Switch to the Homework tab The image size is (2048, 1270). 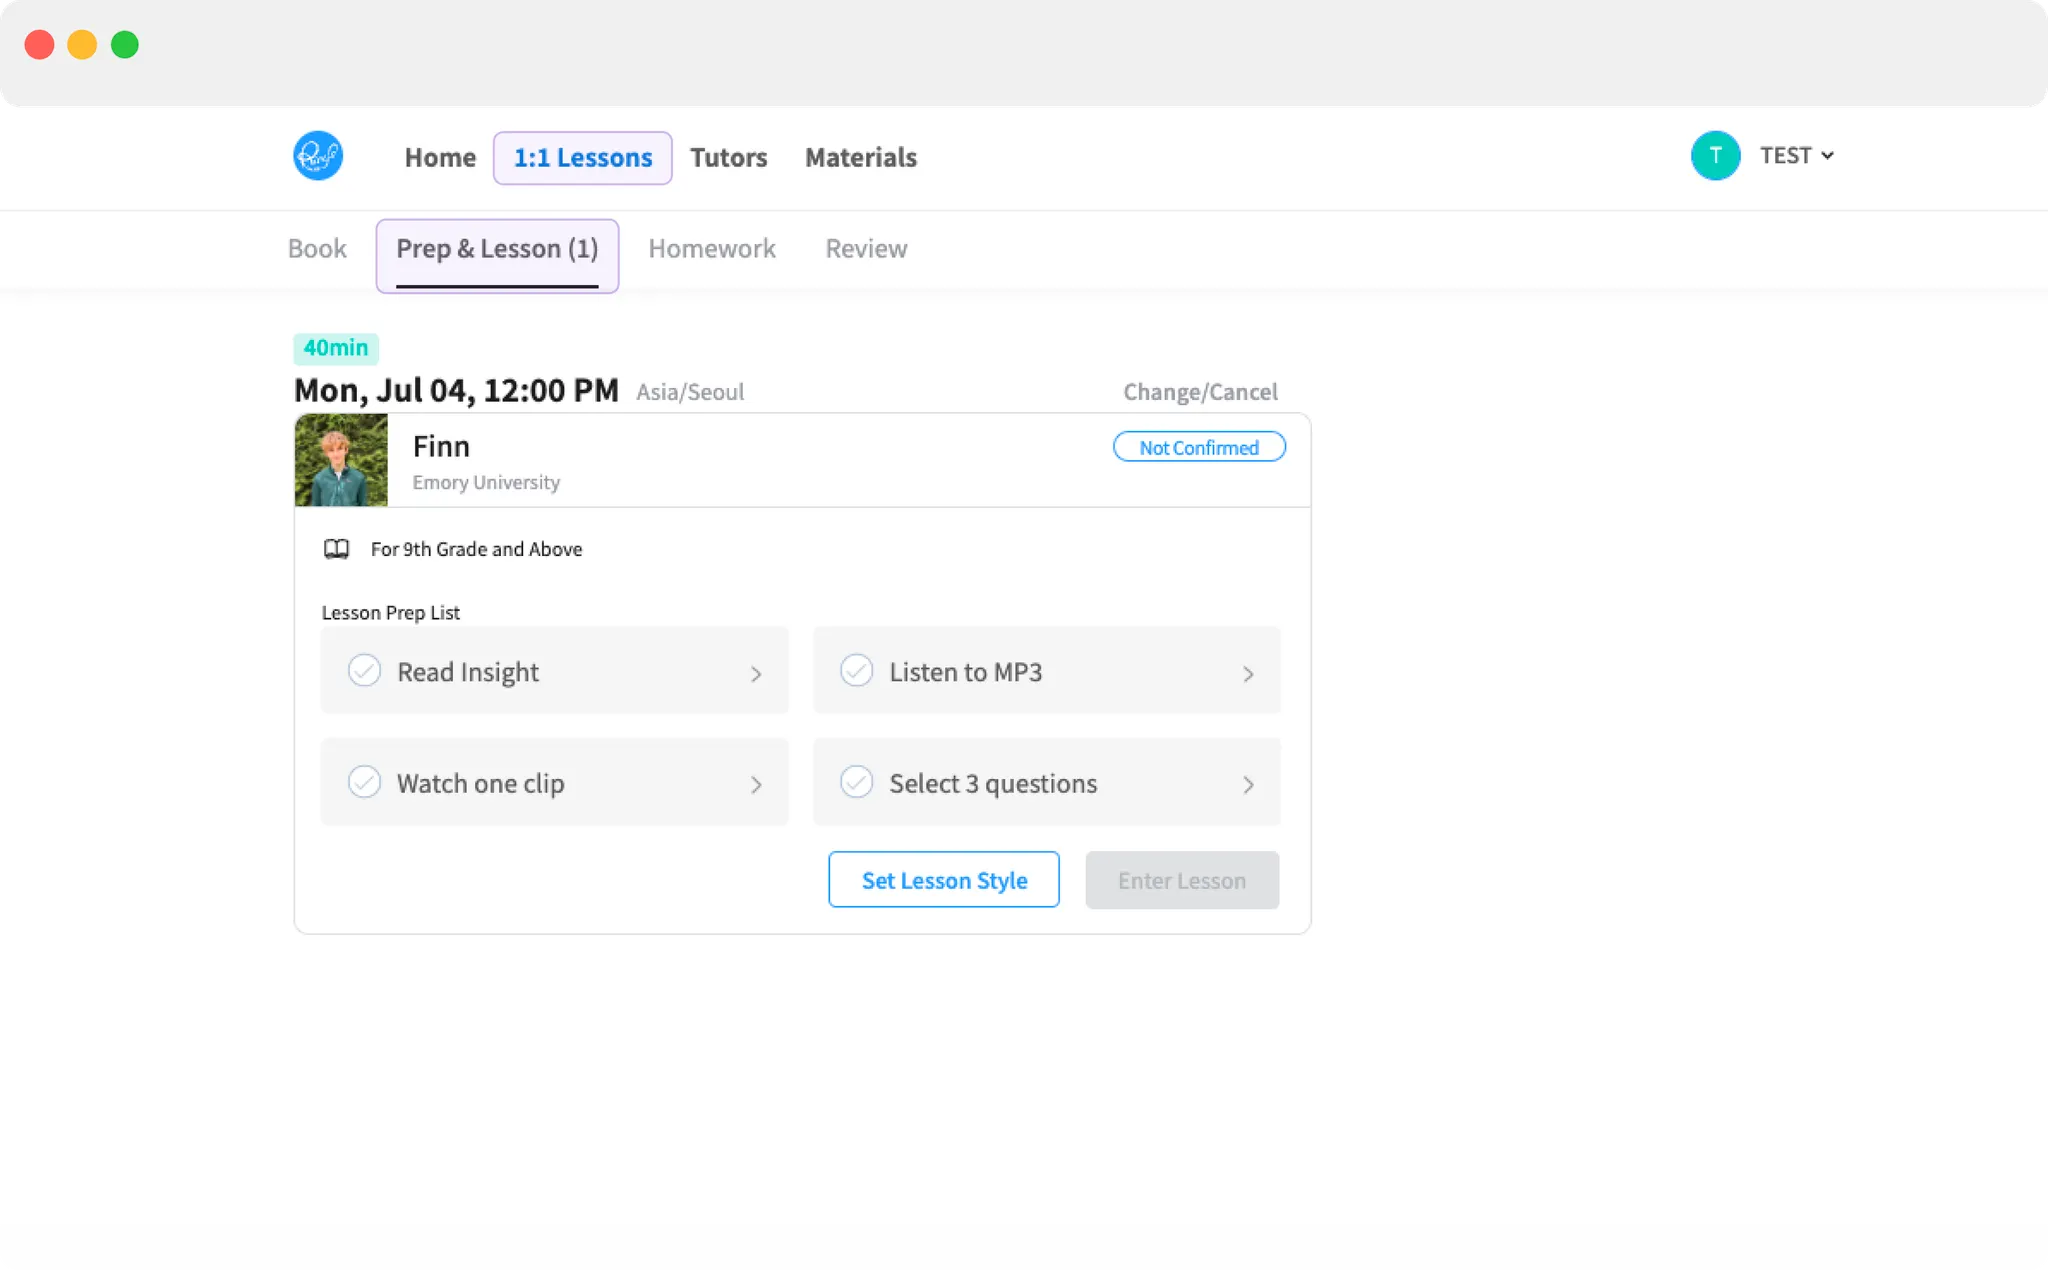[x=711, y=249]
